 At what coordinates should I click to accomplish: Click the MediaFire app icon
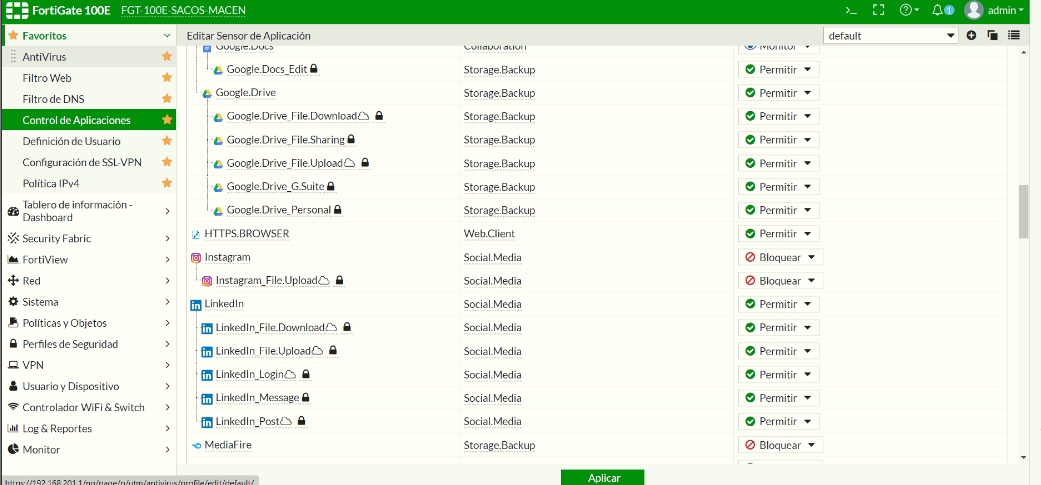pos(196,445)
